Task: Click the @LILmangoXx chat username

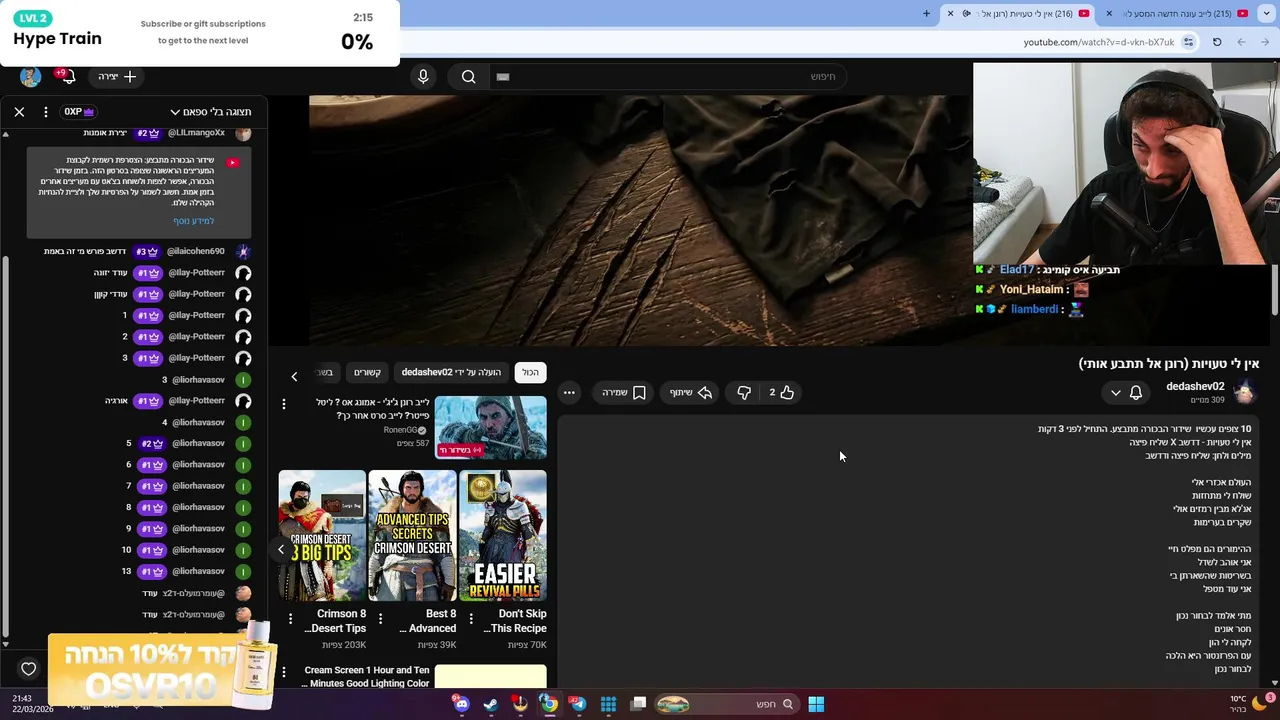Action: pos(196,133)
